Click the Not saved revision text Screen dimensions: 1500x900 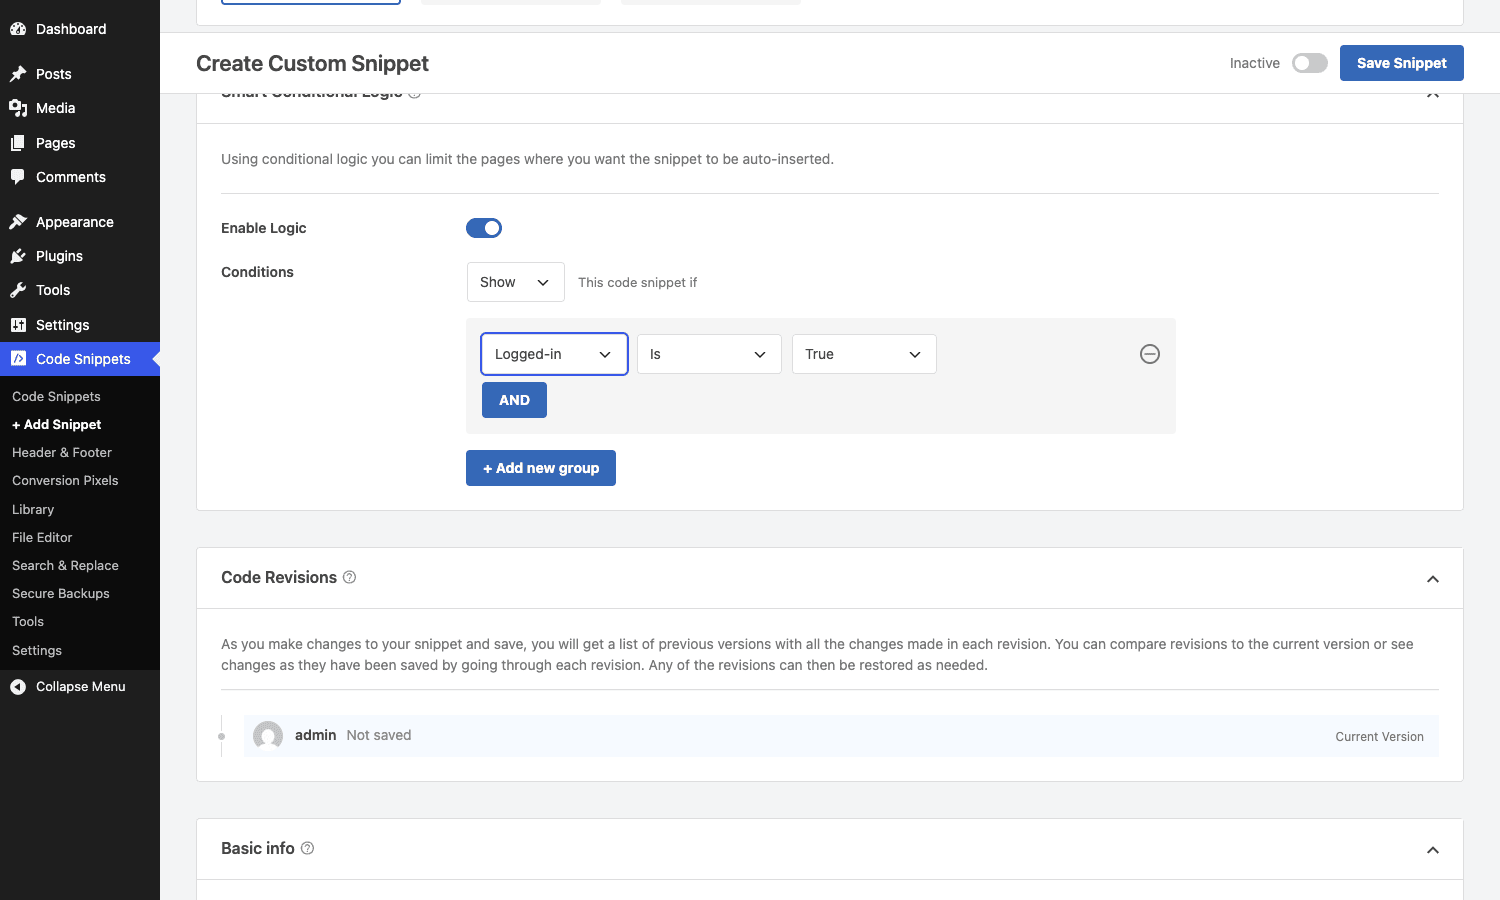point(379,735)
